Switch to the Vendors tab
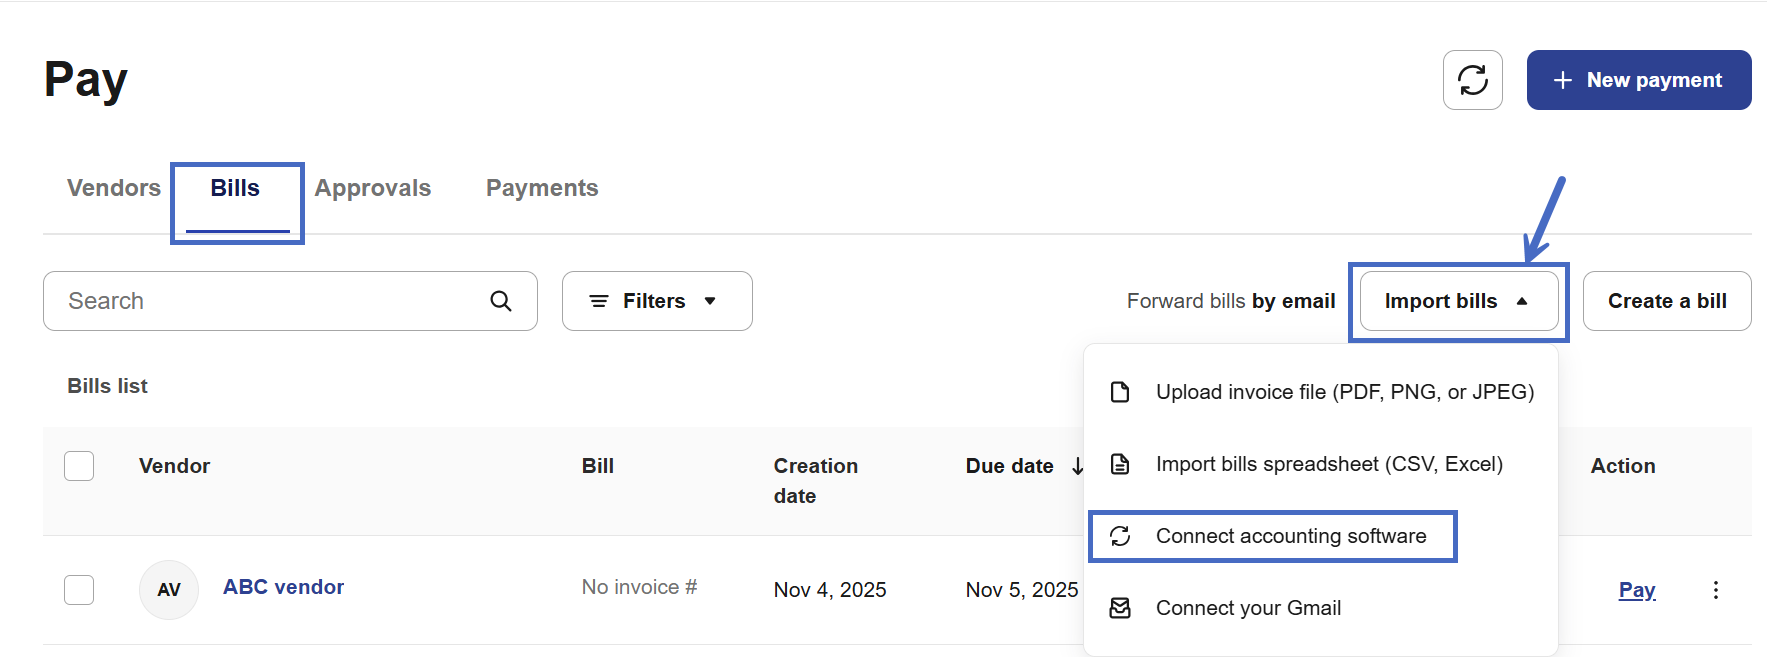This screenshot has width=1767, height=657. pos(114,188)
